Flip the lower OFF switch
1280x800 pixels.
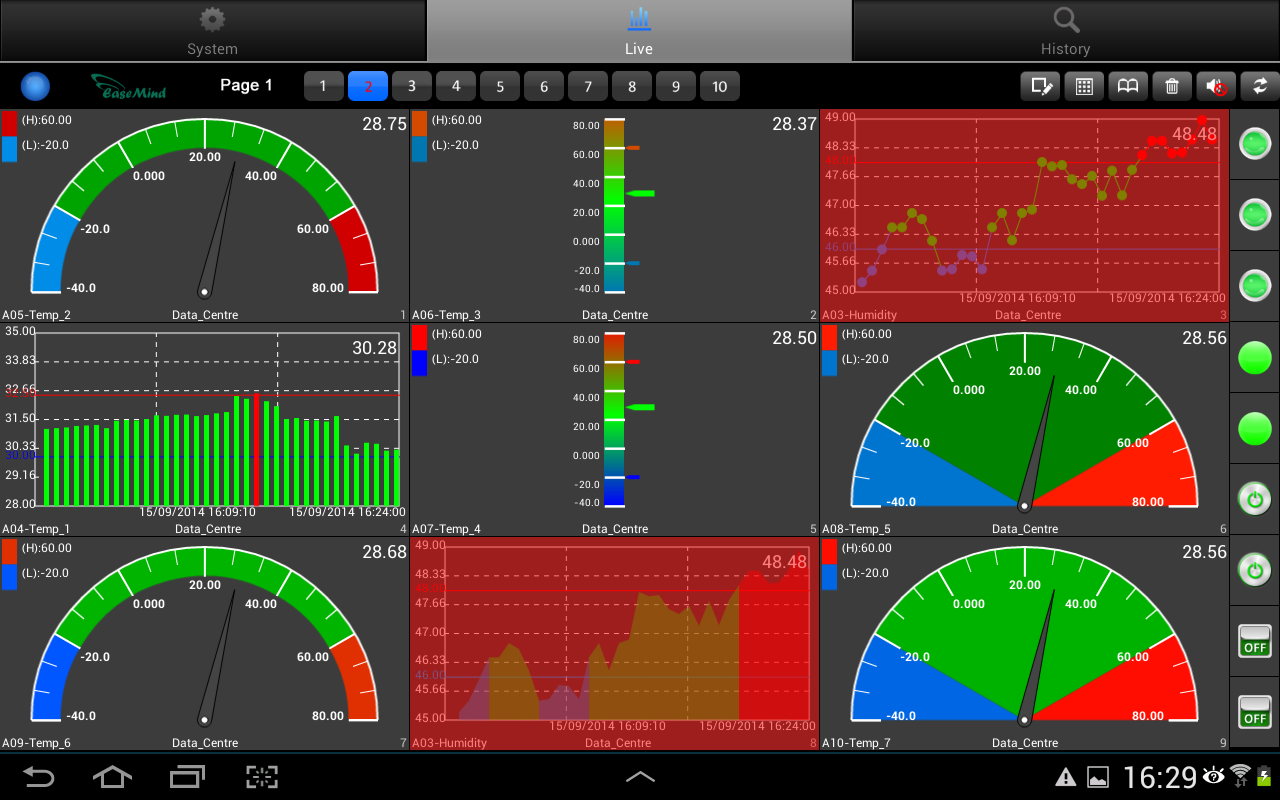(1254, 712)
